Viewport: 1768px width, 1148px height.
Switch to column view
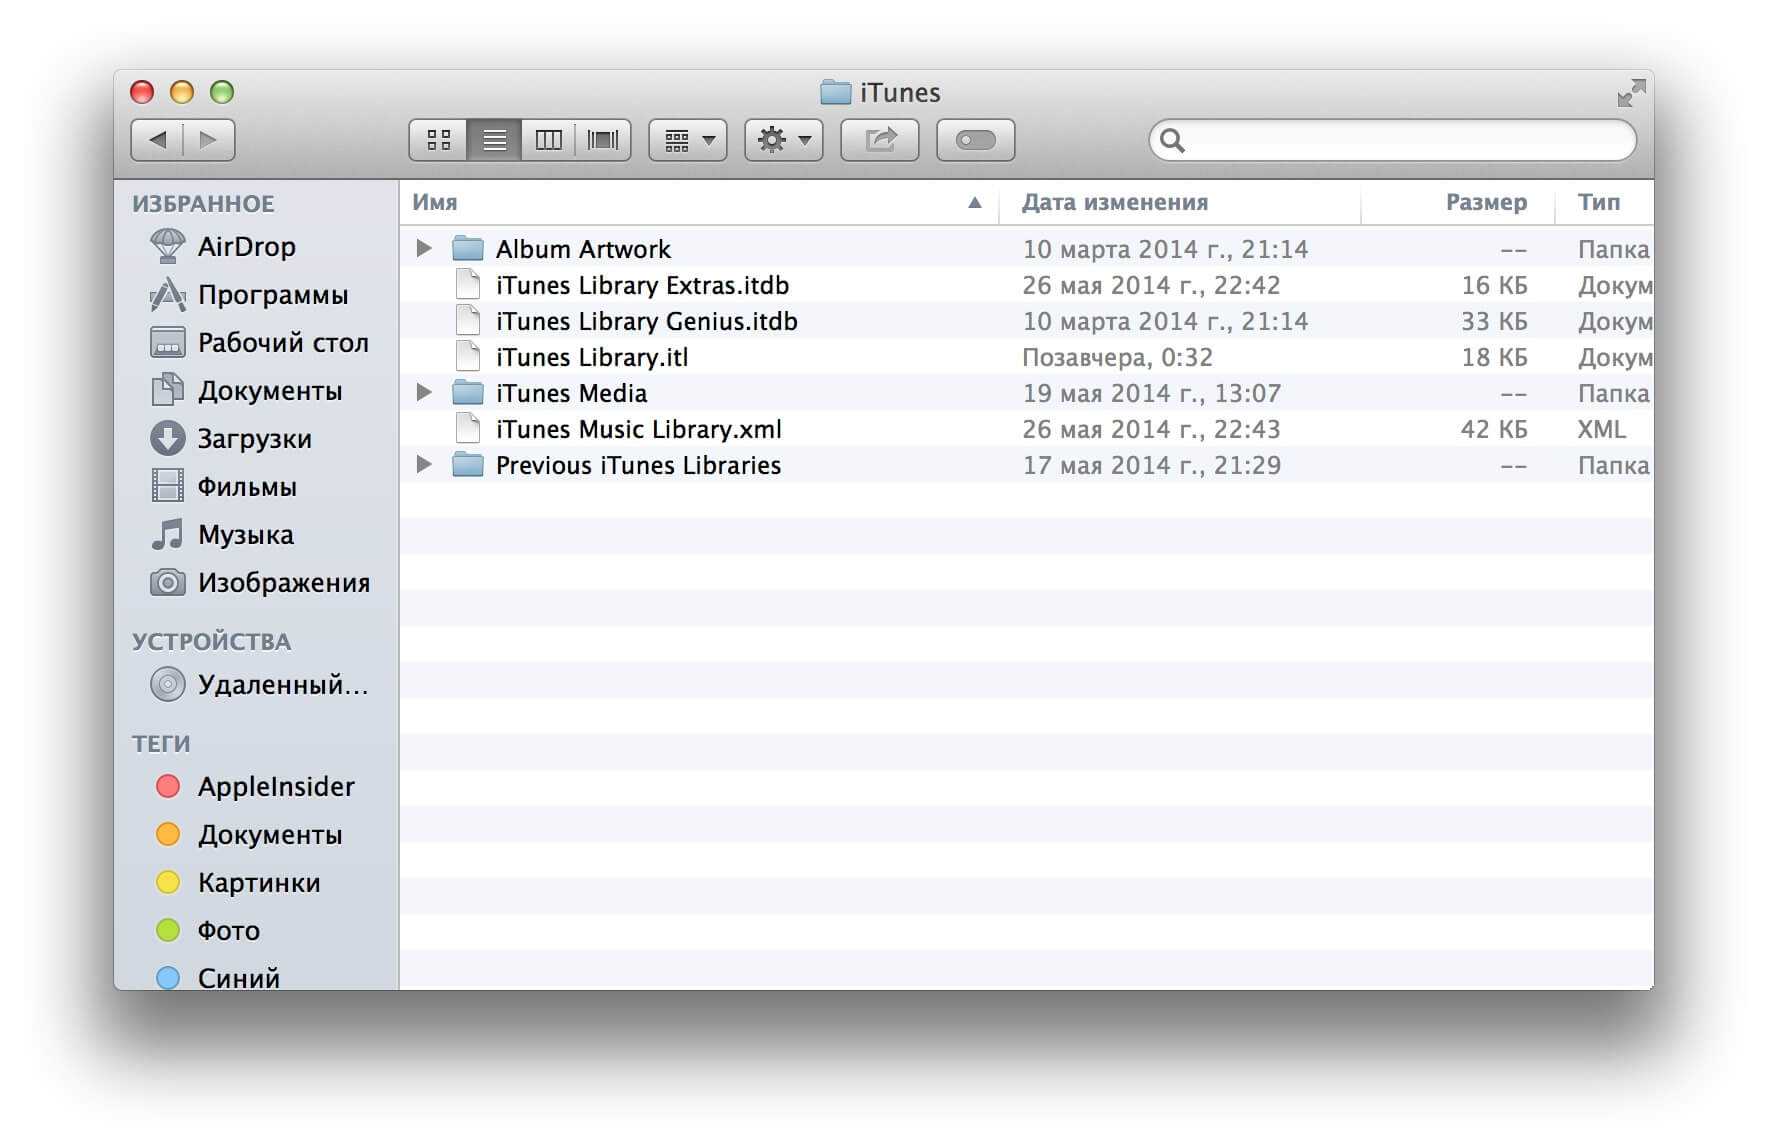pos(549,140)
